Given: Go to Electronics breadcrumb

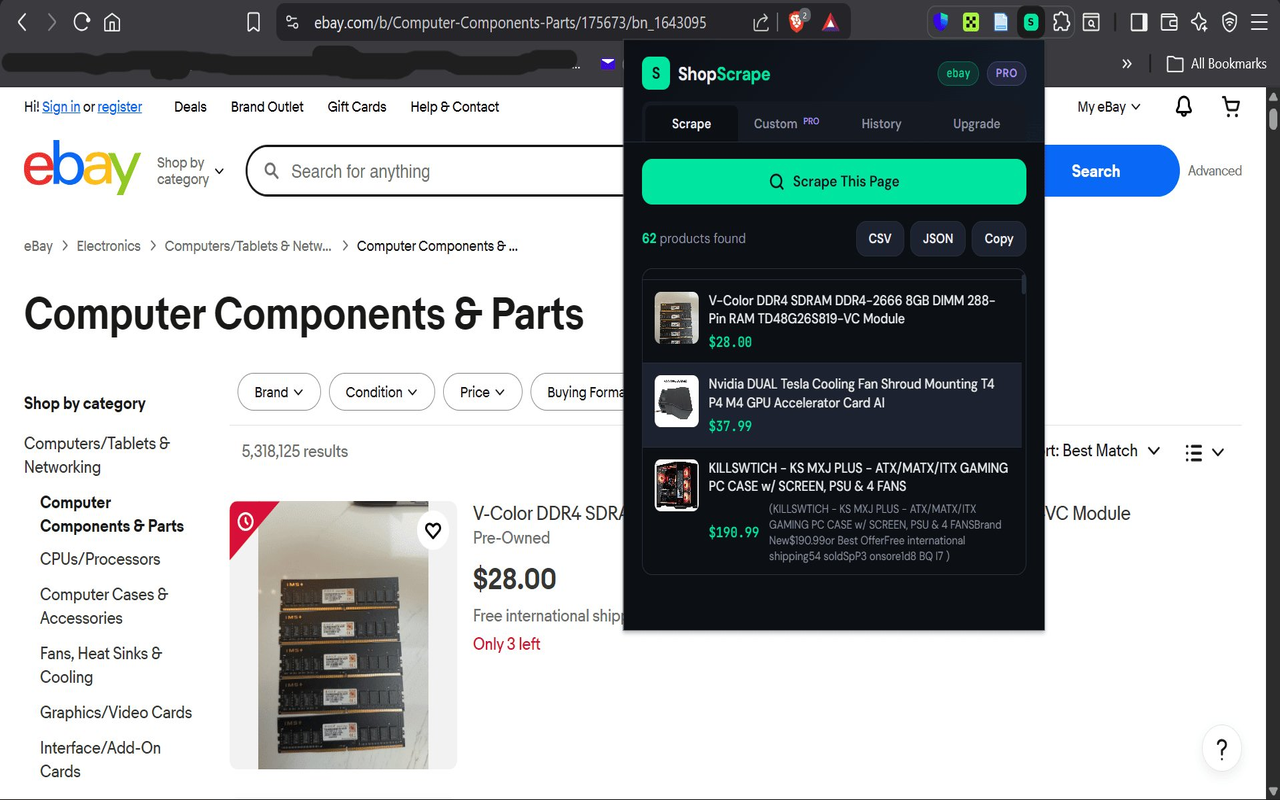Looking at the screenshot, I should tap(108, 246).
